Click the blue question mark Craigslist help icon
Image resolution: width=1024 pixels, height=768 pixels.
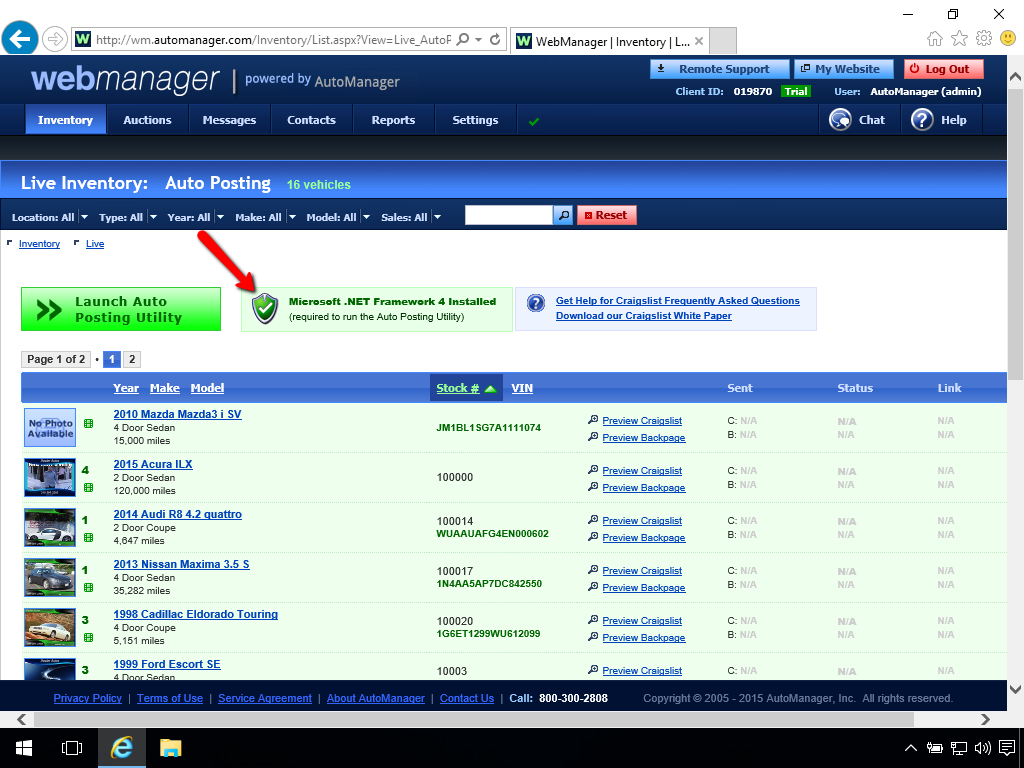(x=536, y=303)
